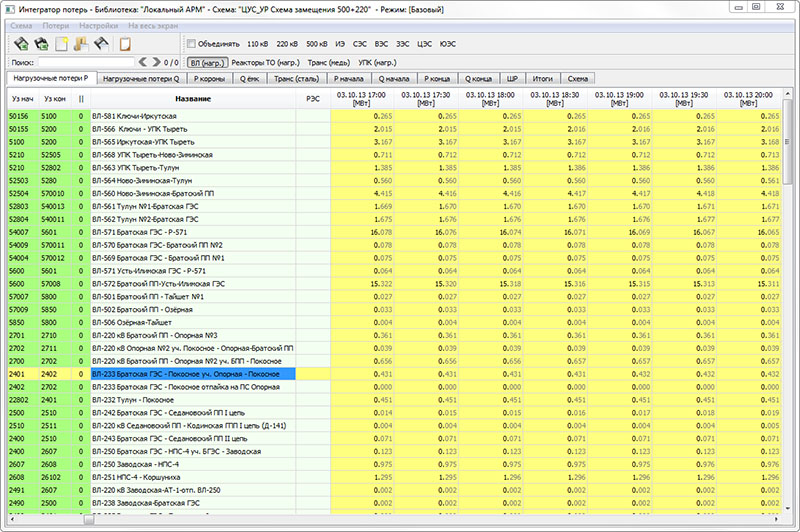Select row ВЛ-563 УПК Тыреть-Тулун
Screen dimensions: 800x532
click(x=394, y=168)
